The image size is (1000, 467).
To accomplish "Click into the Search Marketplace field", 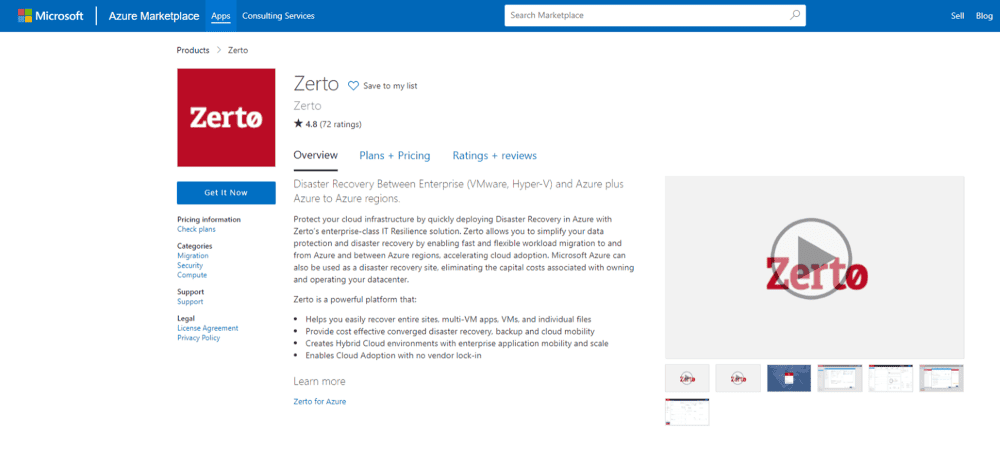I will pos(645,16).
